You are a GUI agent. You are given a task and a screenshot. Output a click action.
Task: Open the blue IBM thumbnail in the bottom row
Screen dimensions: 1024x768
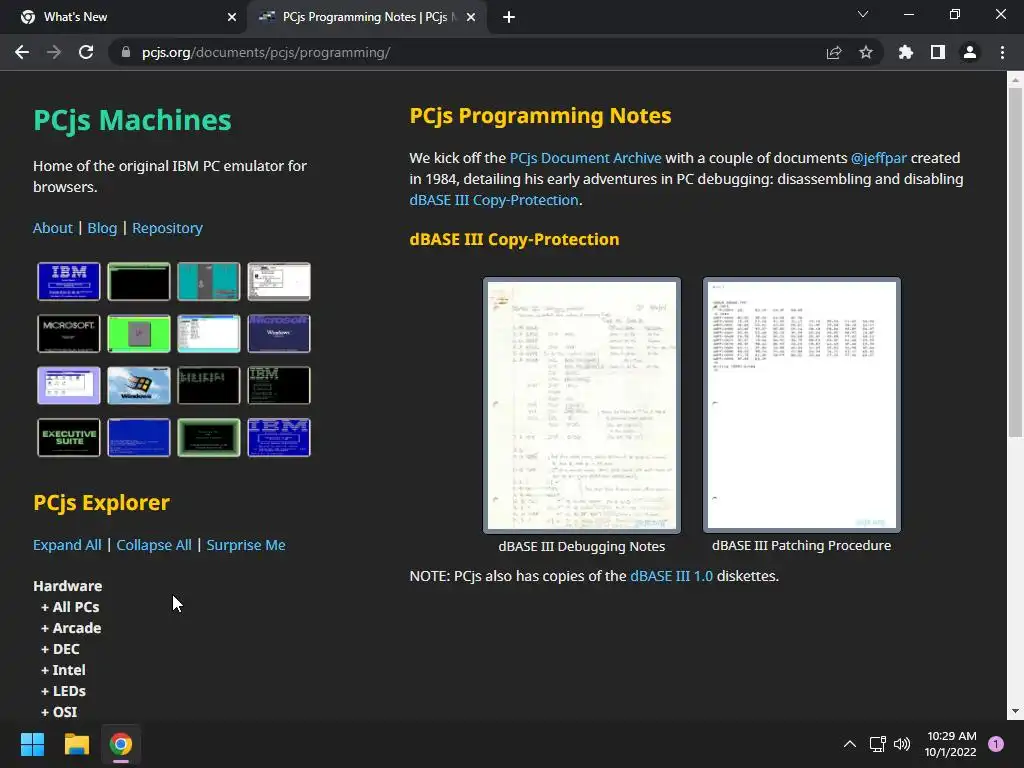click(279, 438)
